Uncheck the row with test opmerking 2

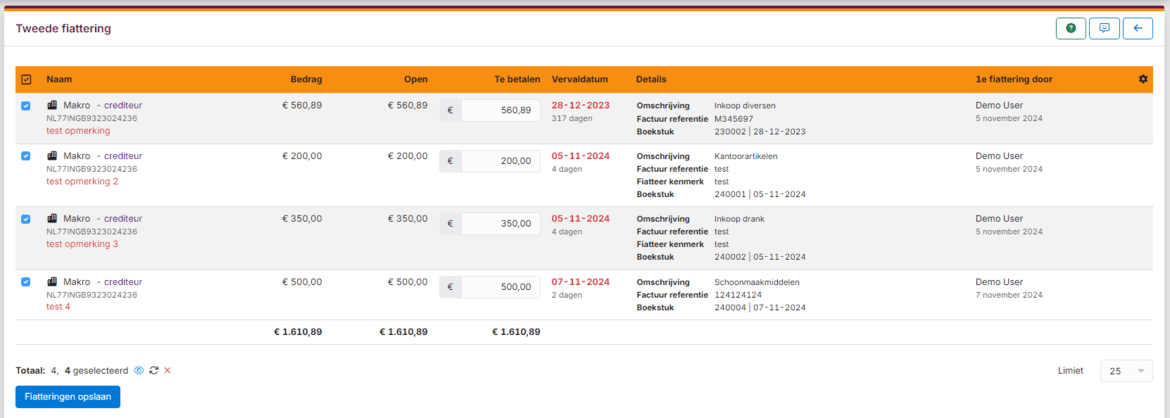click(26, 156)
